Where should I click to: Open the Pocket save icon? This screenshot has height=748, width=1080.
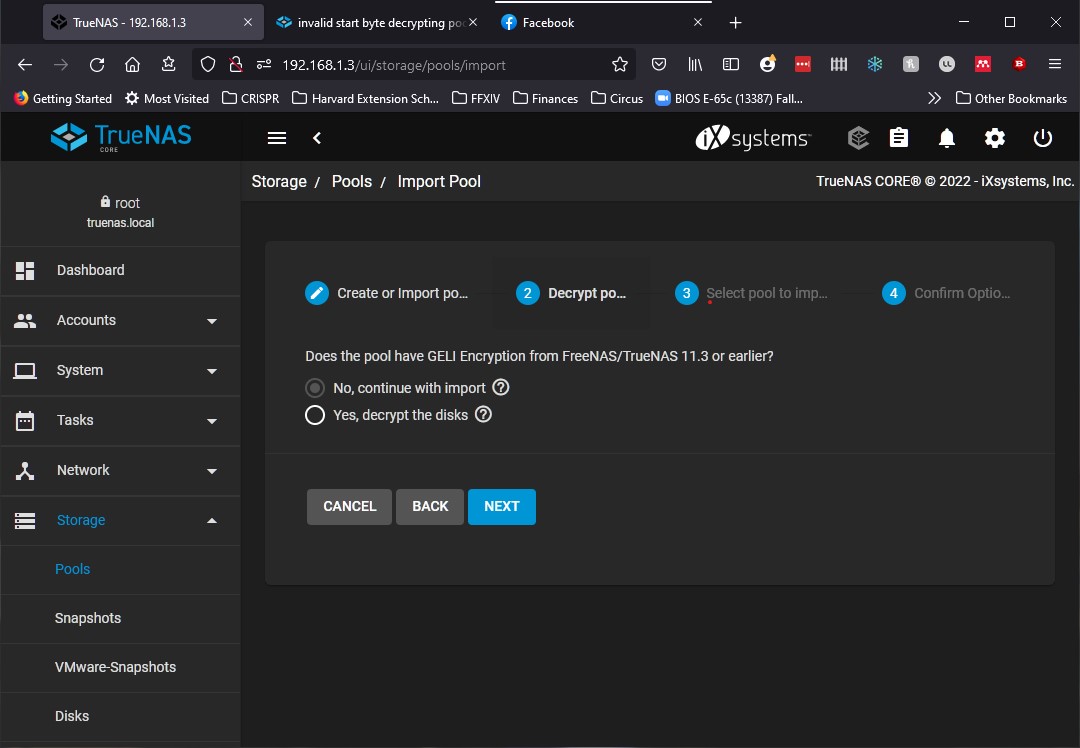(x=659, y=65)
